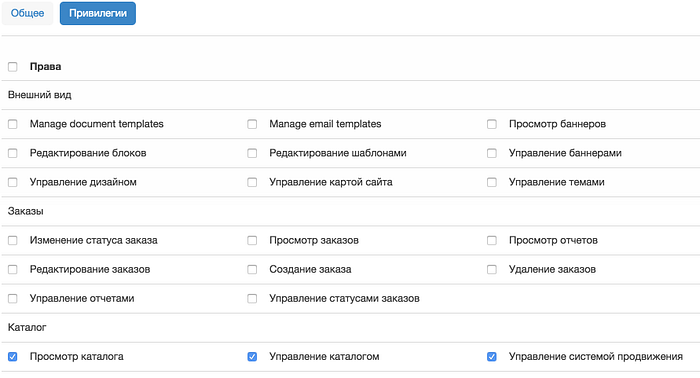Click the Каталог section heading
The width and height of the screenshot is (700, 378).
coord(27,328)
